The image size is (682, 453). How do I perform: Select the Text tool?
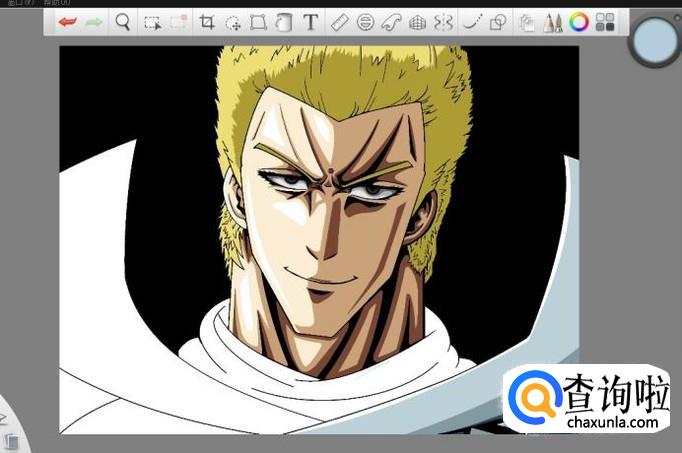(311, 22)
